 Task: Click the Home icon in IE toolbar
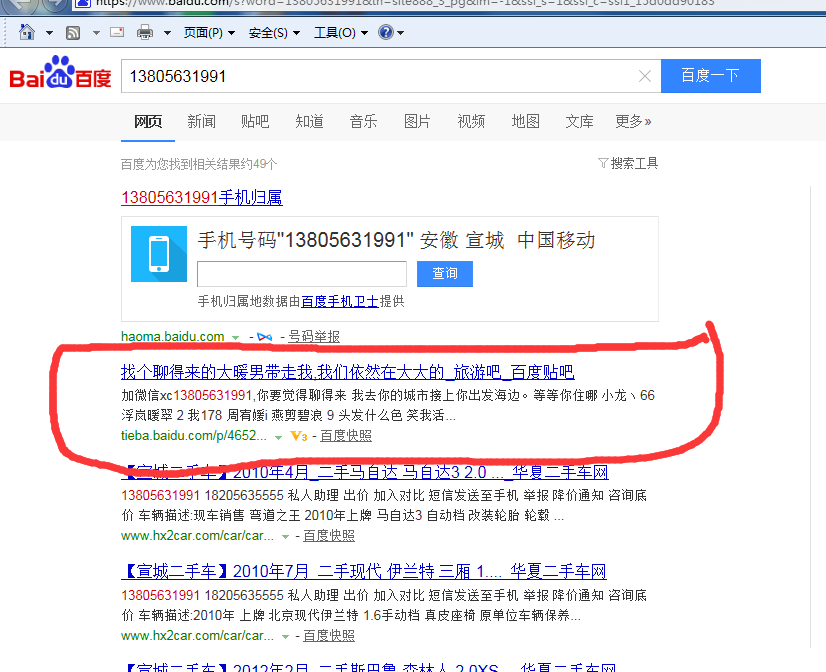pos(27,33)
